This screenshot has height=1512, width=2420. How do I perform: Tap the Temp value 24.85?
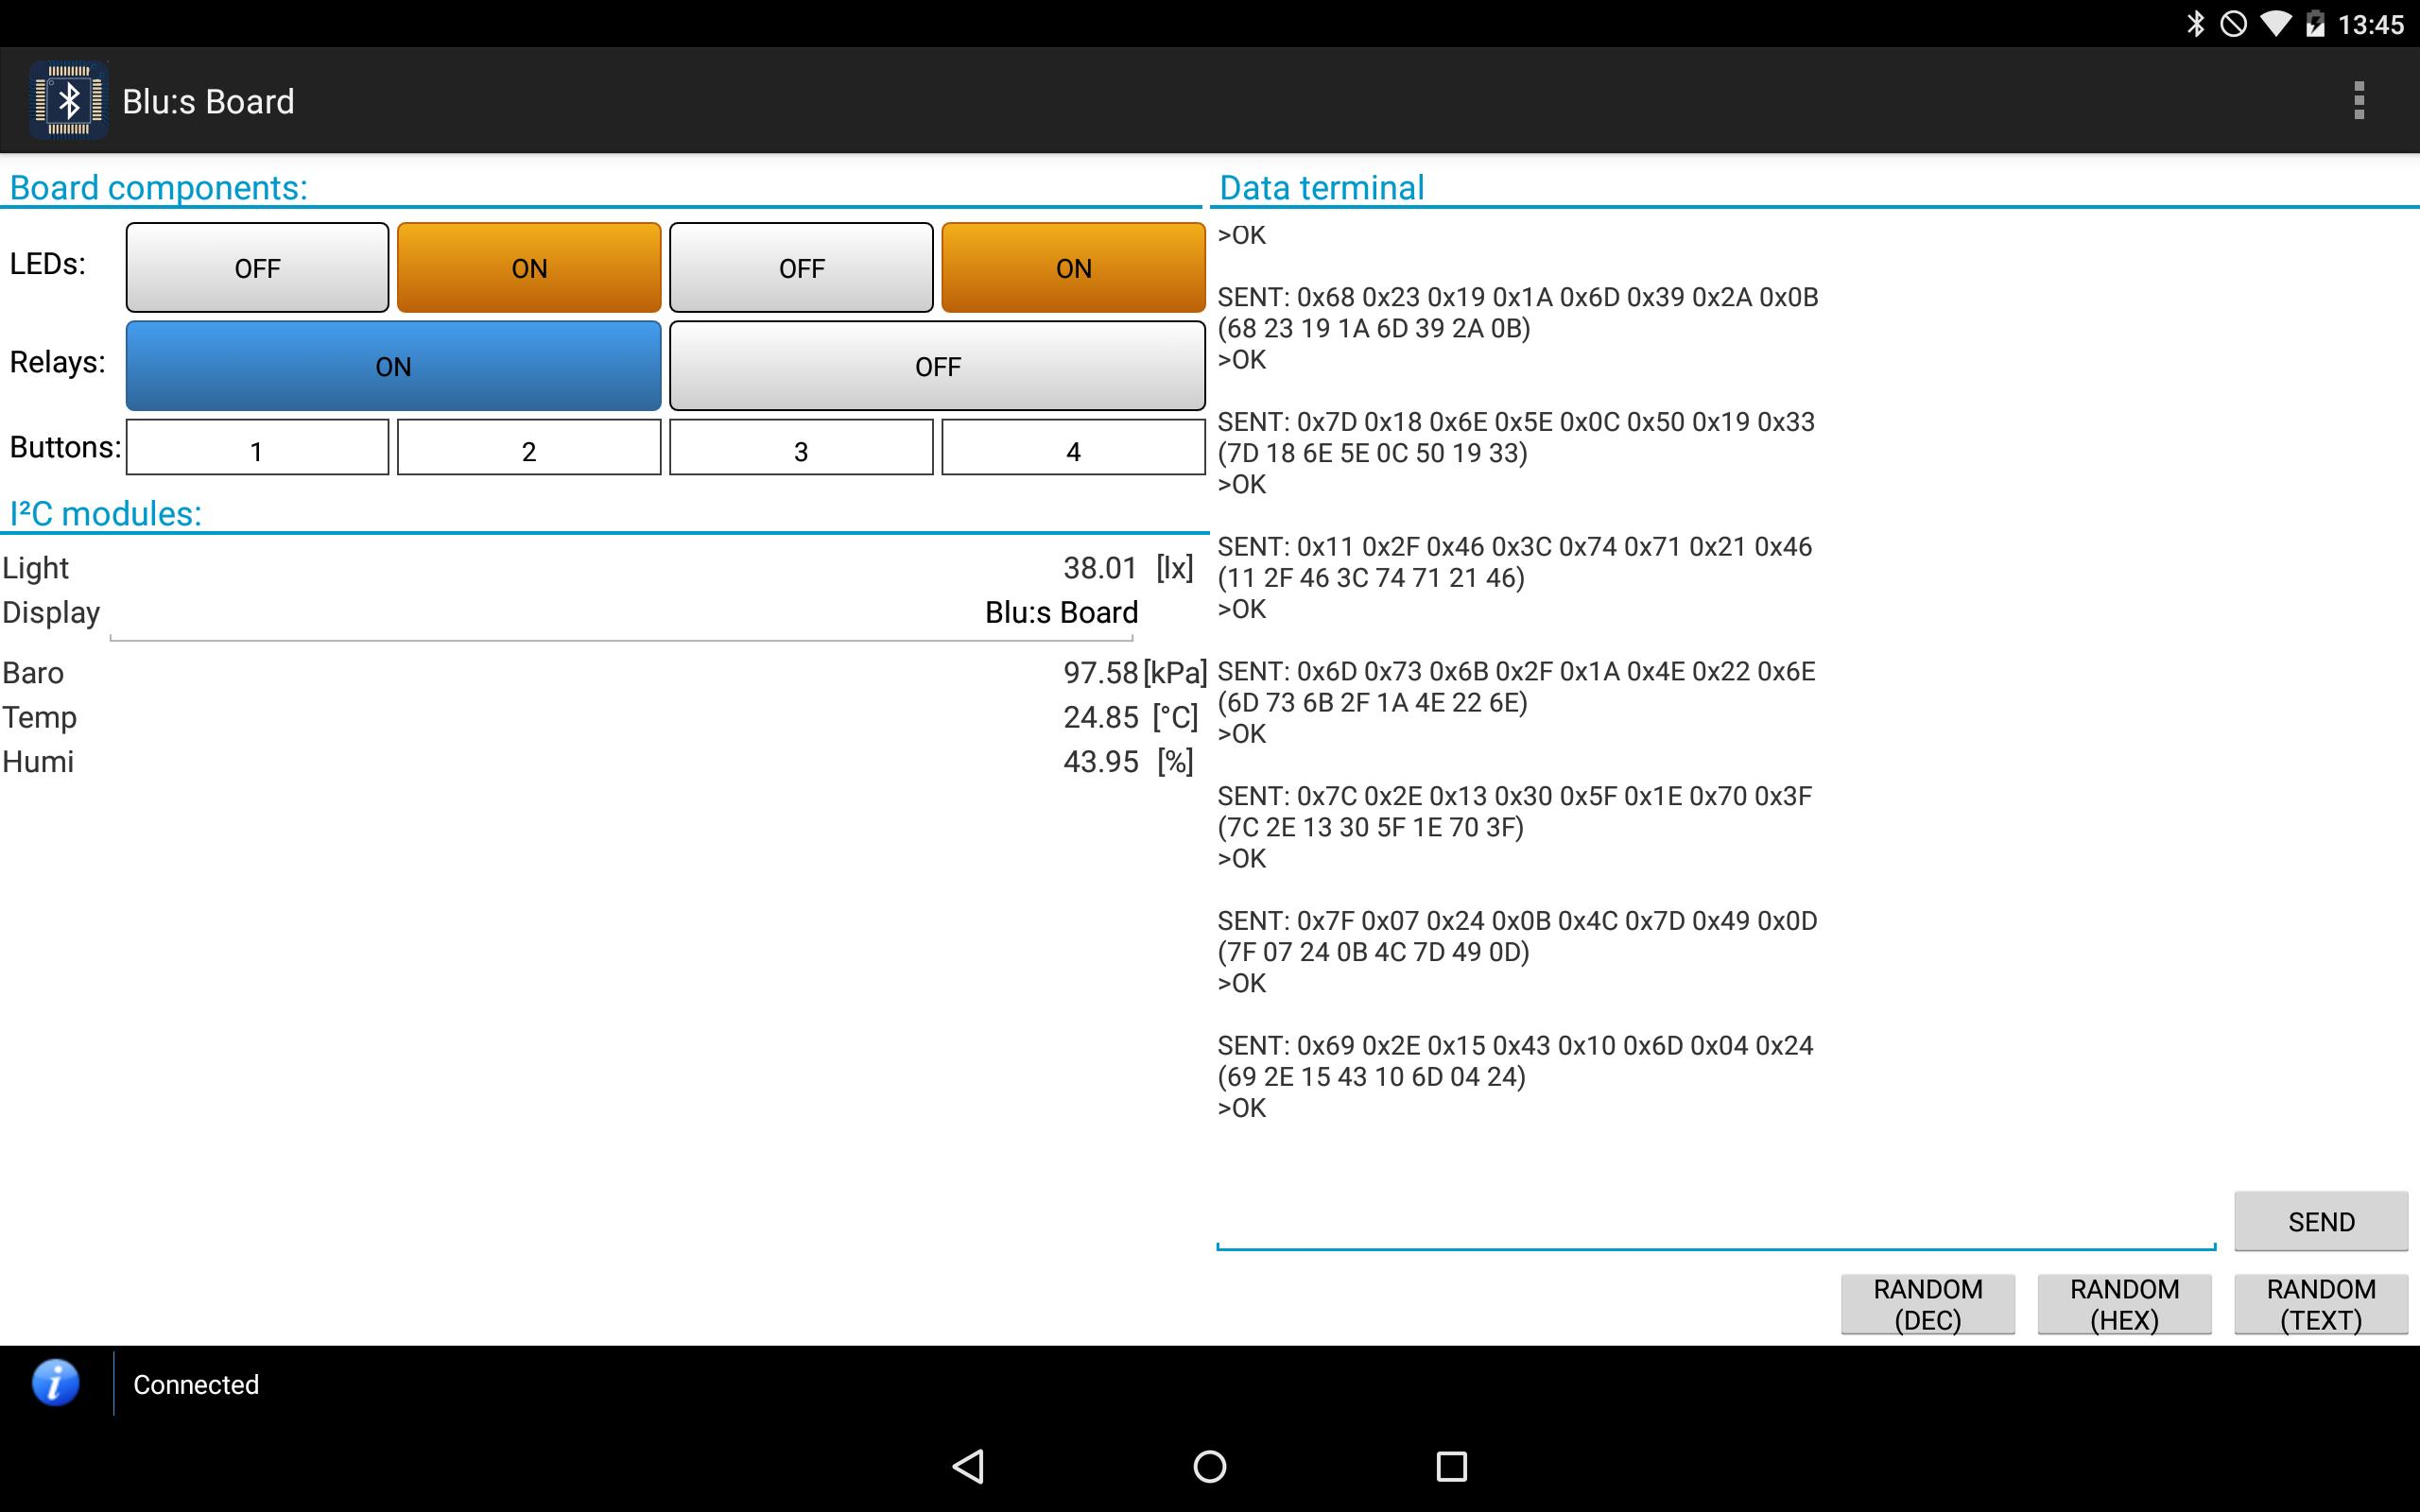(1100, 717)
